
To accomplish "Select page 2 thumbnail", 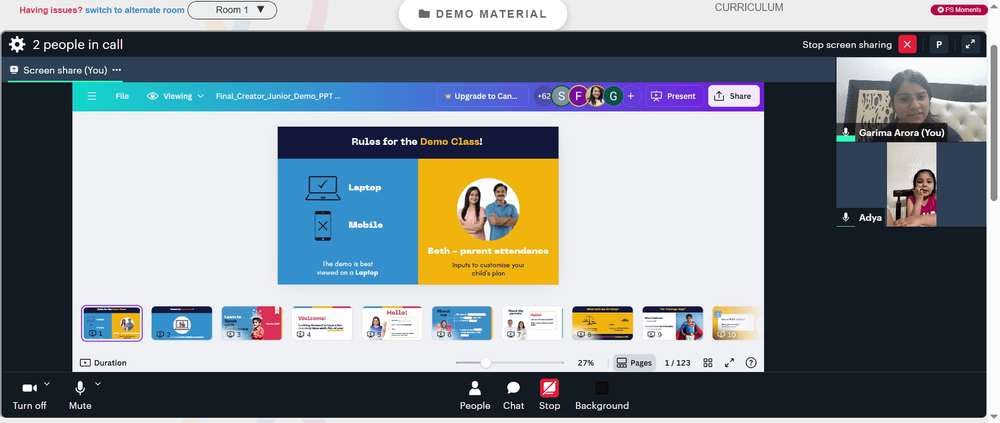I will tap(182, 323).
